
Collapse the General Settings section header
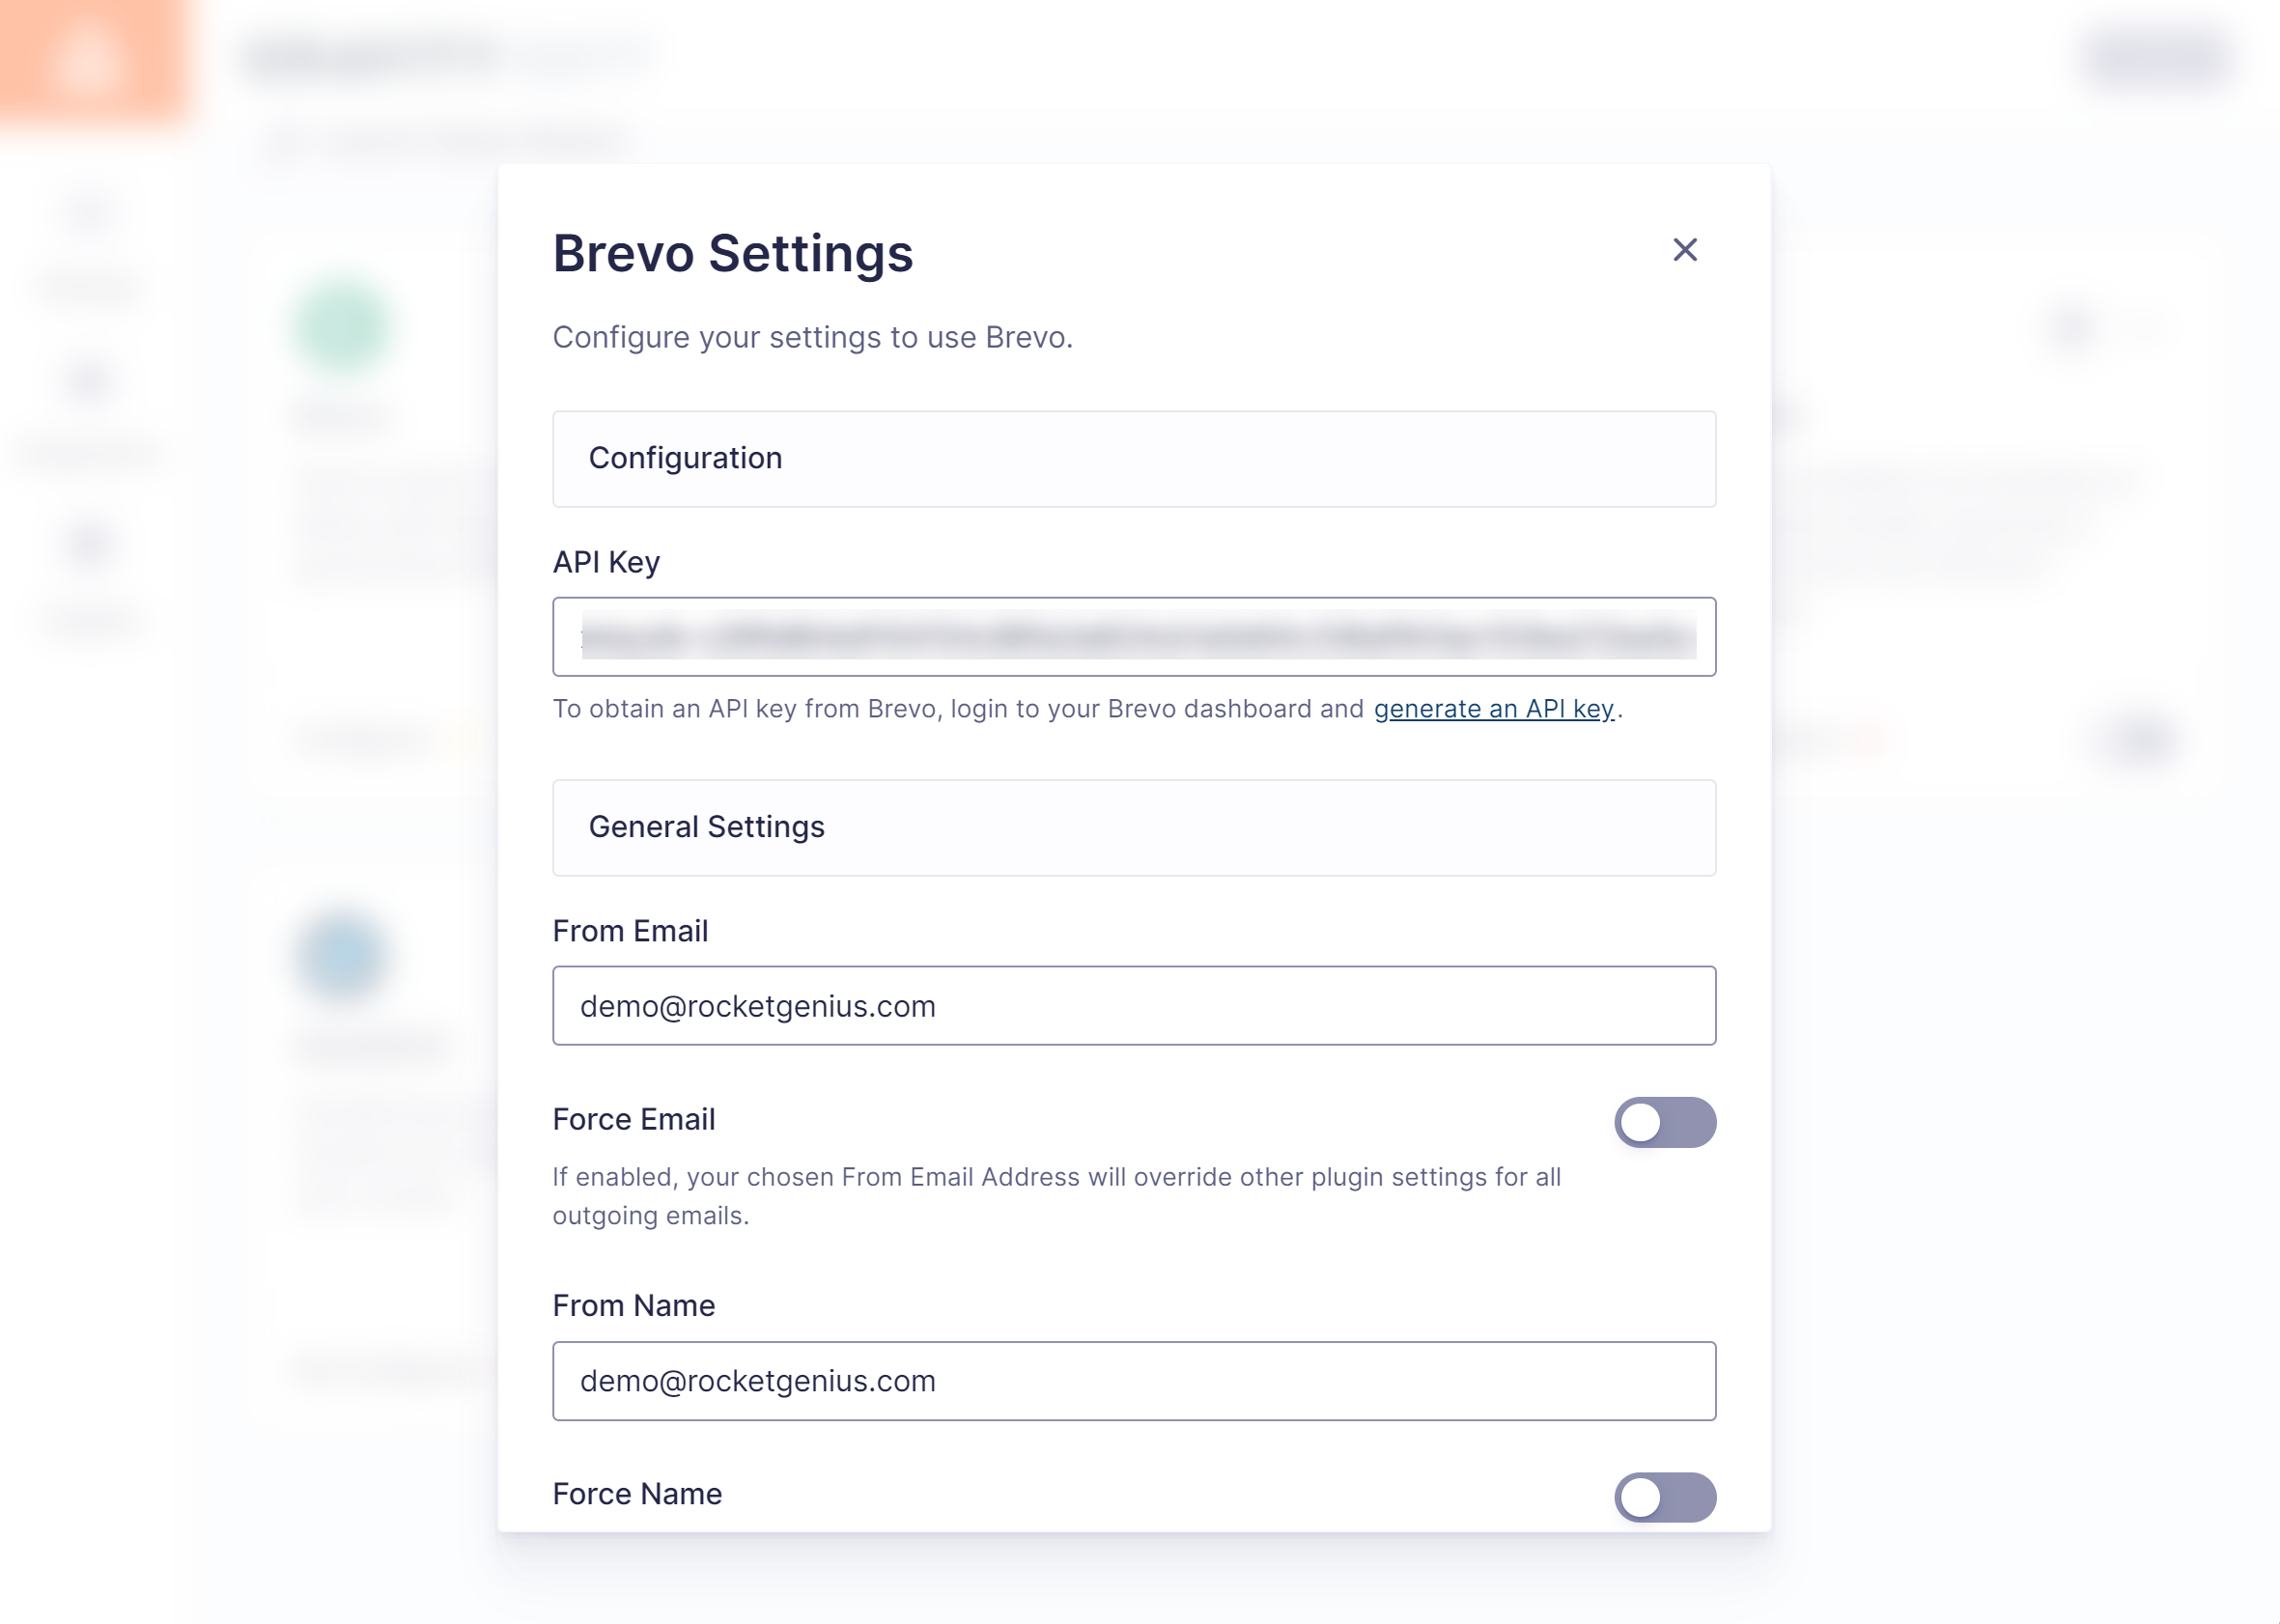[1134, 828]
